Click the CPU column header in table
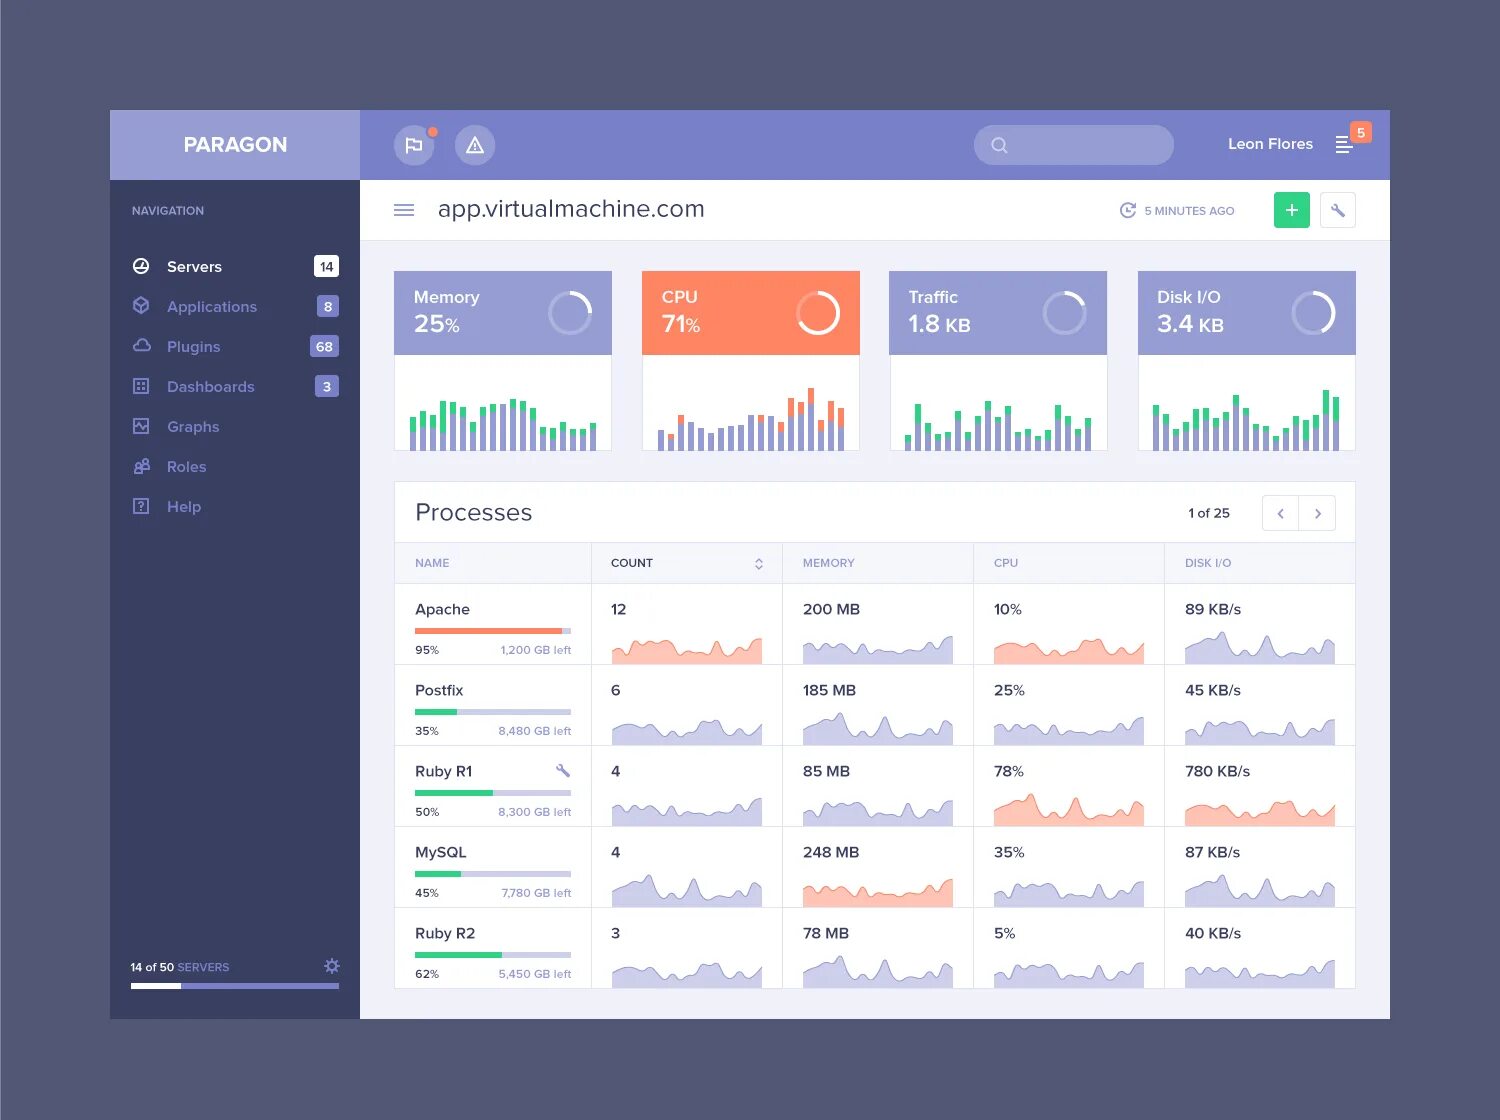This screenshot has width=1500, height=1120. pyautogui.click(x=1006, y=563)
